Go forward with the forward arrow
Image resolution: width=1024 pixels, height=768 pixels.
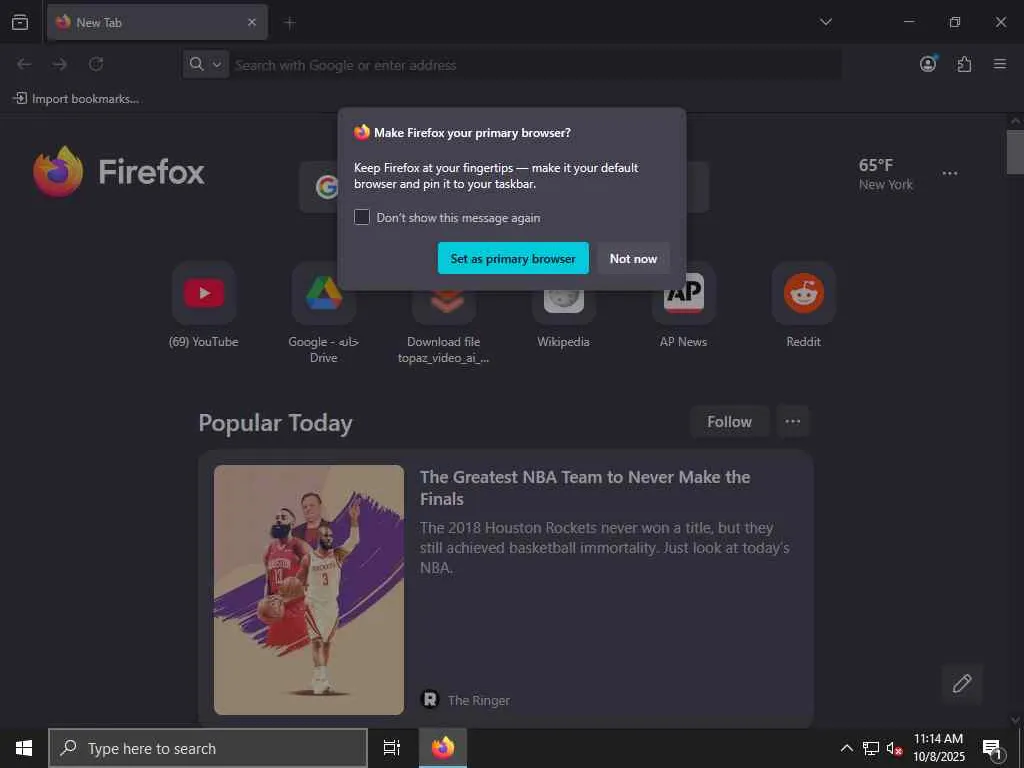60,64
